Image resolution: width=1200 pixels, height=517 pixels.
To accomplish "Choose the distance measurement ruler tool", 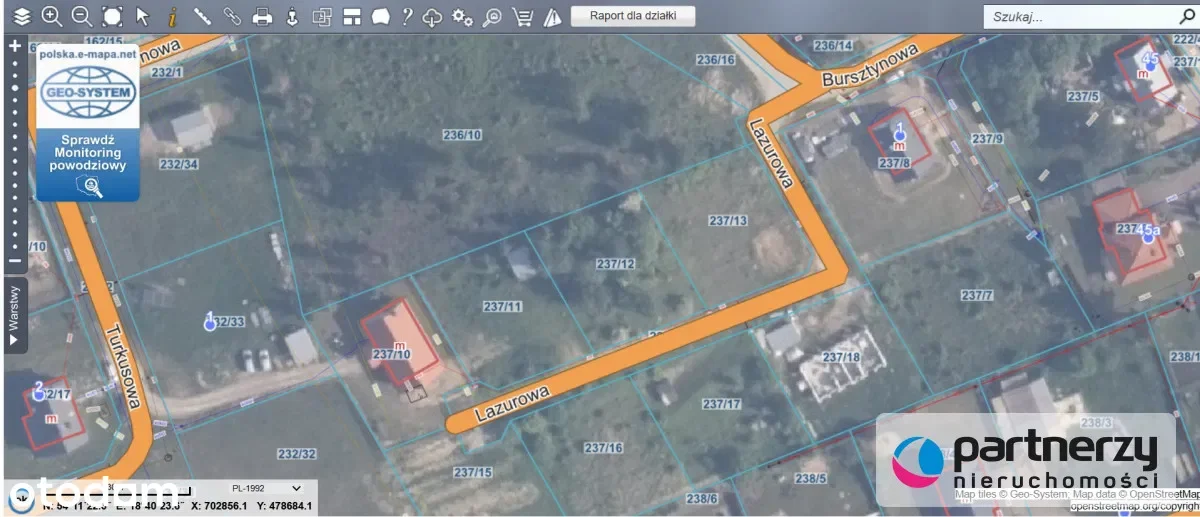I will click(202, 16).
